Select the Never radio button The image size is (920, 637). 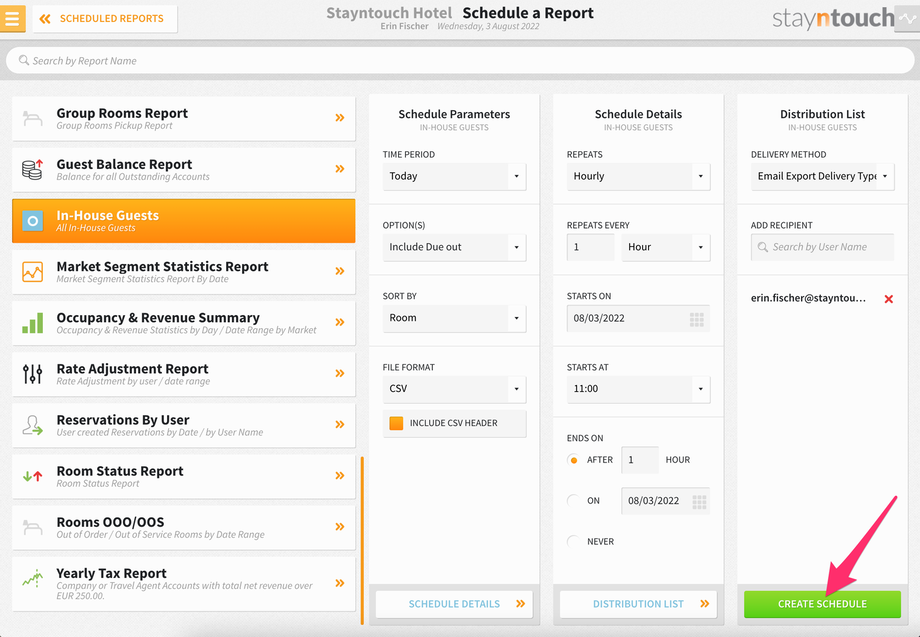(x=573, y=541)
